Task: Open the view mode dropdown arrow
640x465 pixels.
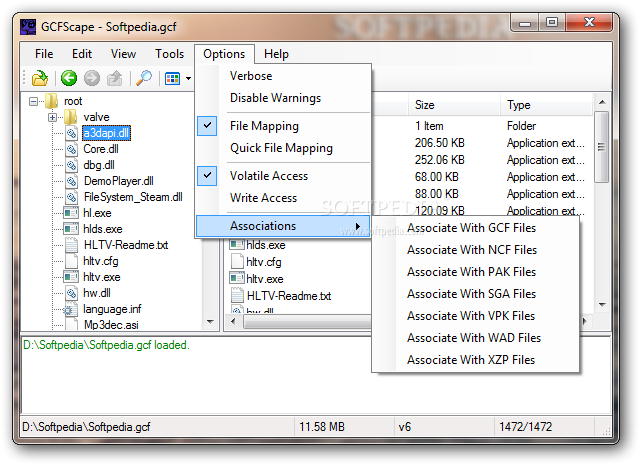Action: tap(188, 78)
